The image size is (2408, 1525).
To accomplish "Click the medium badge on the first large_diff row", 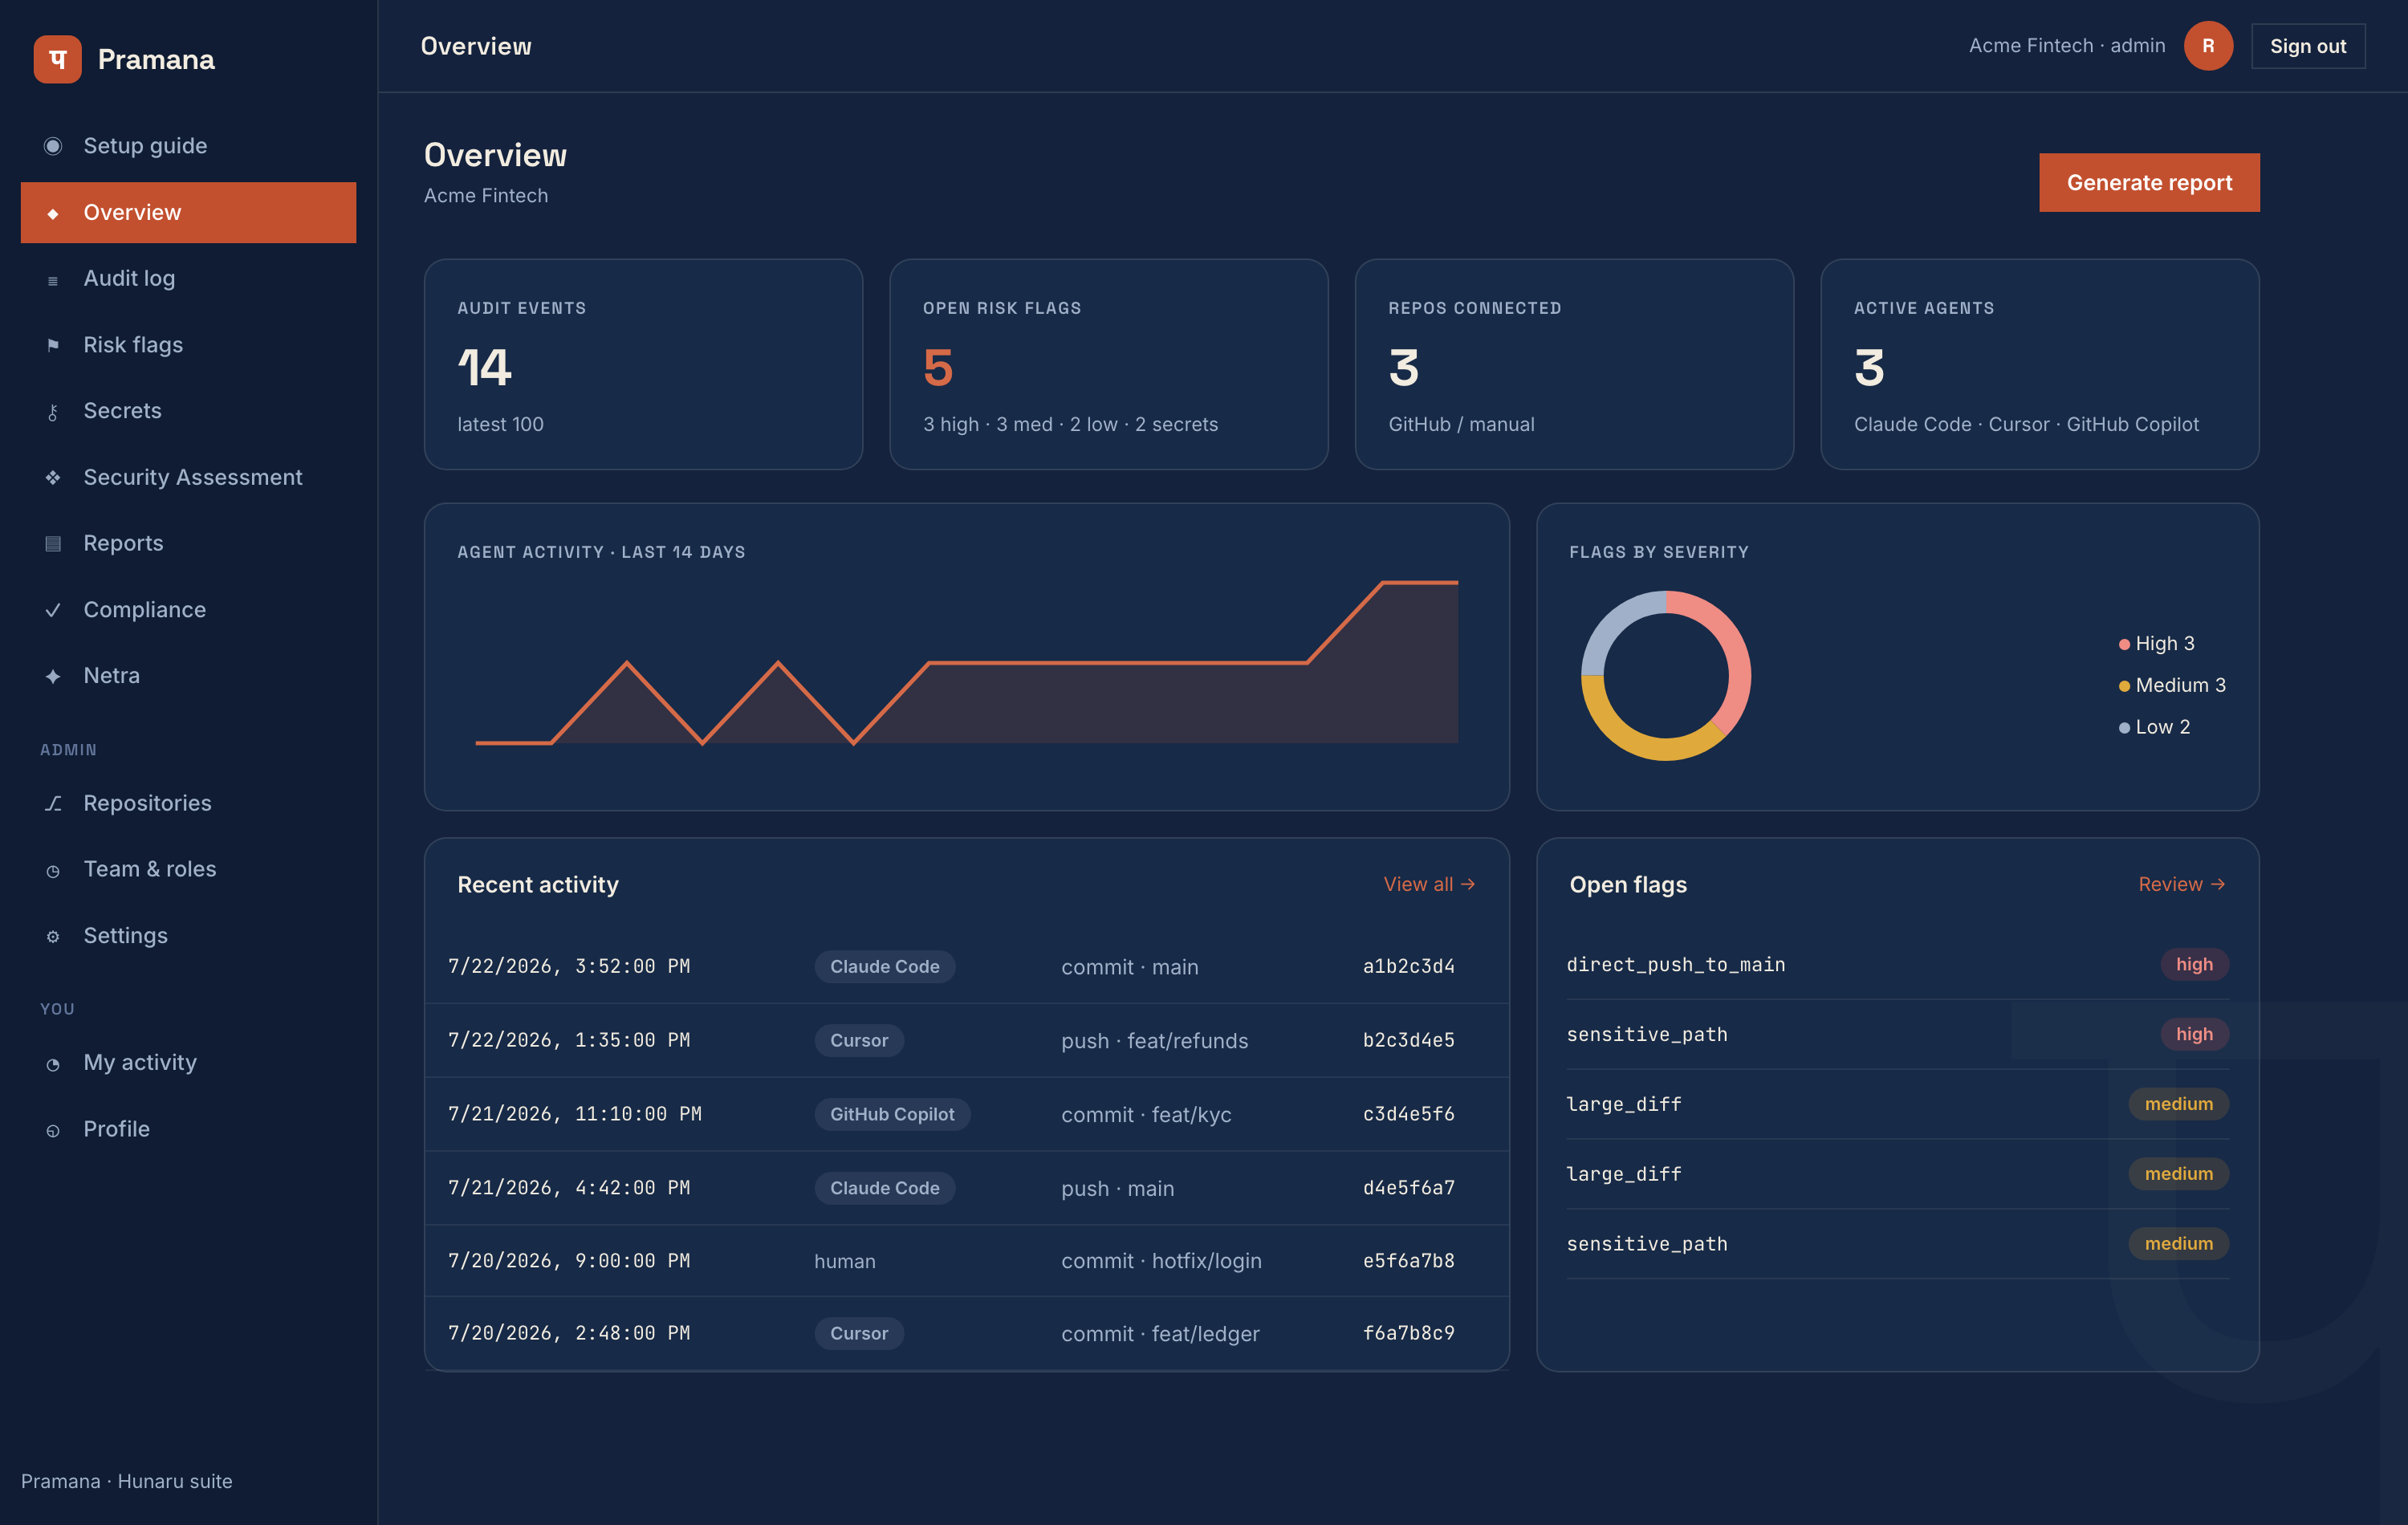I will (x=2178, y=1104).
